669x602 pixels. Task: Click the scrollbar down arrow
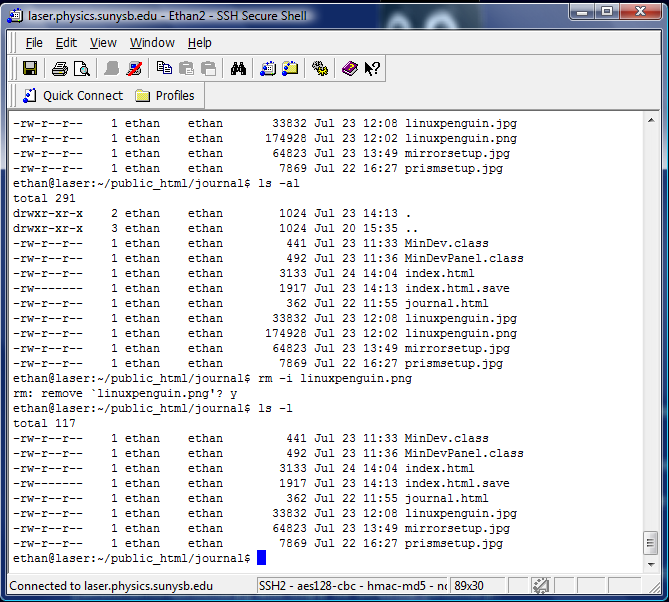point(651,564)
